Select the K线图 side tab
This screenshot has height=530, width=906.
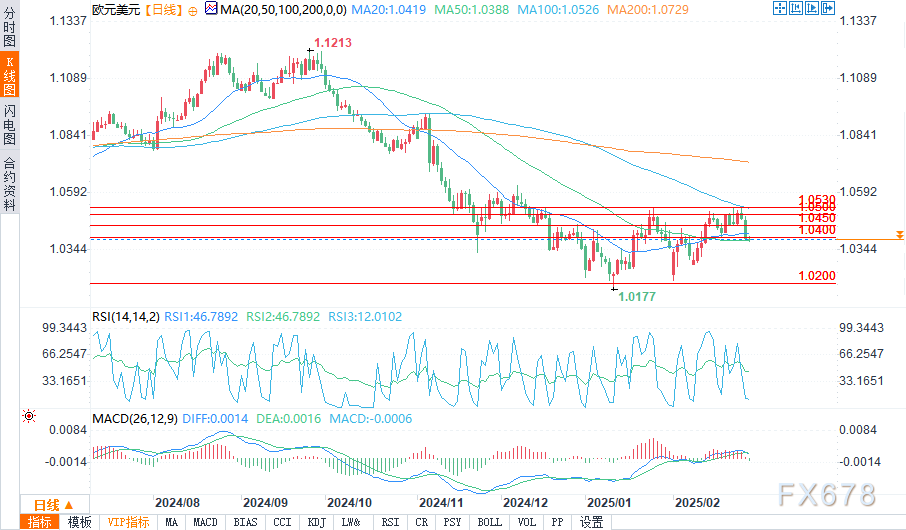coord(9,76)
